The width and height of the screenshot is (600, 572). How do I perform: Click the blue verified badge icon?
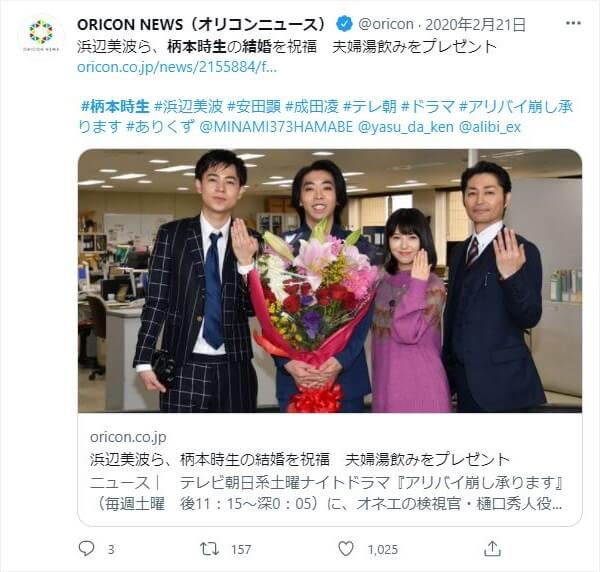tap(344, 24)
